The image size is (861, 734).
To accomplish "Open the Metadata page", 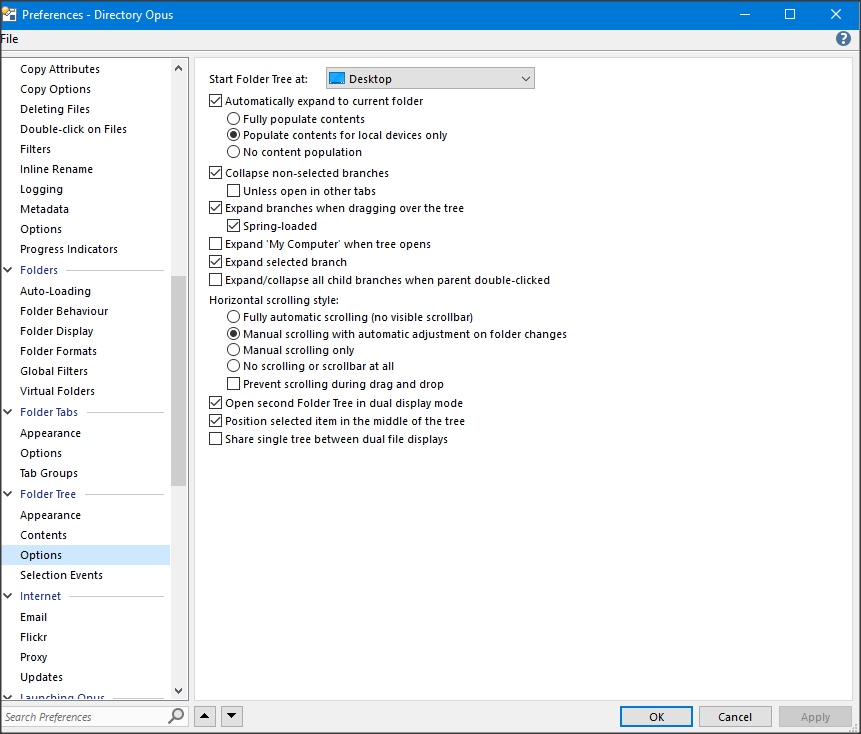I will 44,209.
